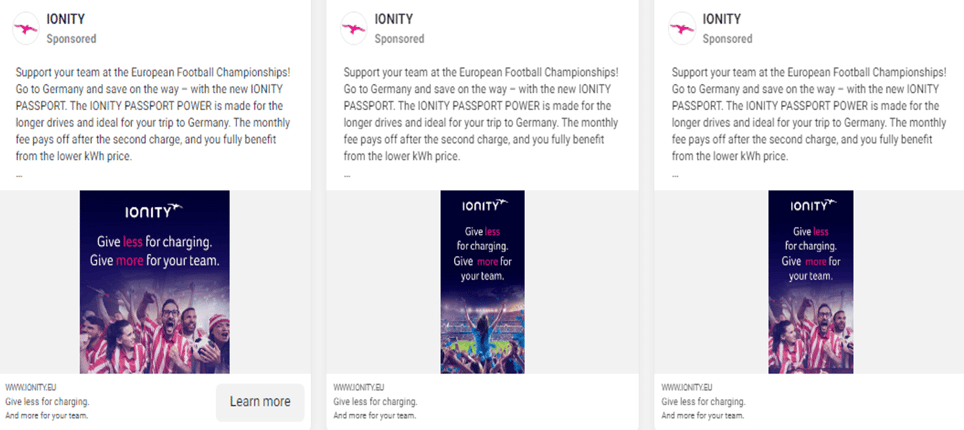Viewport: 964px width, 430px height.
Task: Open the narrow fans image in the right ad
Action: pos(810,282)
